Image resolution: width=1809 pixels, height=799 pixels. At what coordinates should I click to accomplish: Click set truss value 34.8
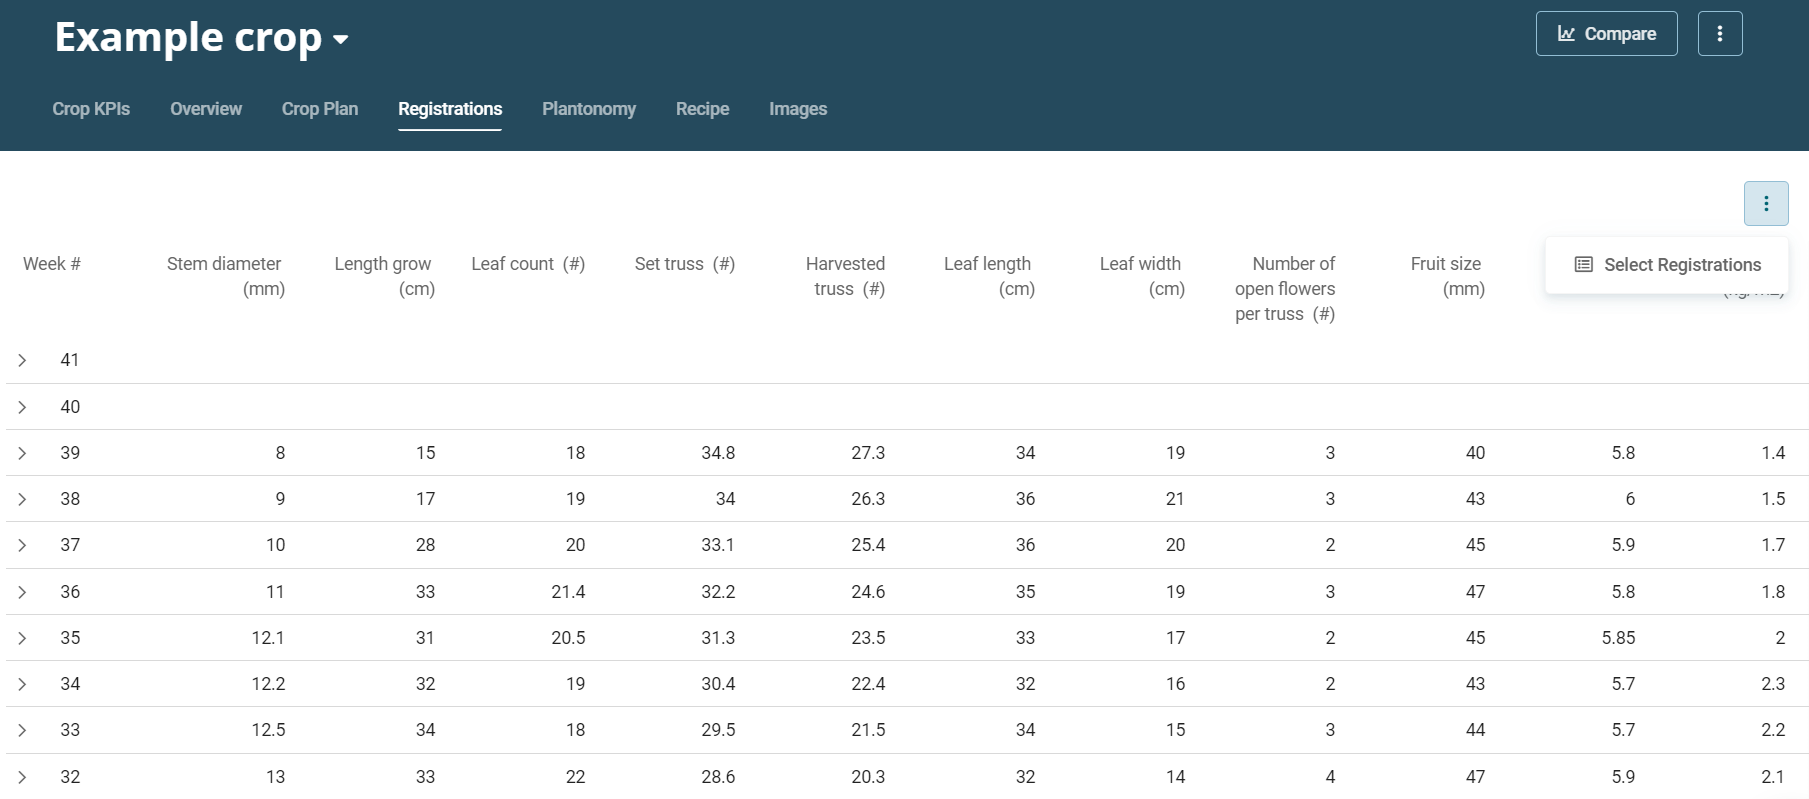718,453
